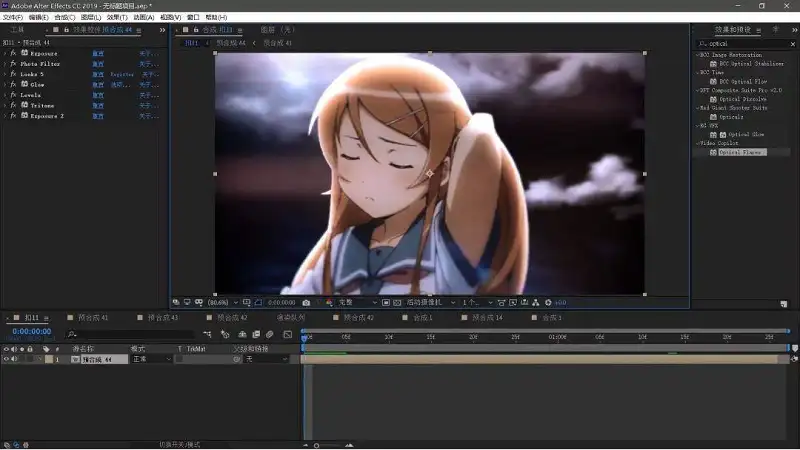Toggle the fx switch for the Levels effect
Screen dimensions: 800x450
[13, 95]
